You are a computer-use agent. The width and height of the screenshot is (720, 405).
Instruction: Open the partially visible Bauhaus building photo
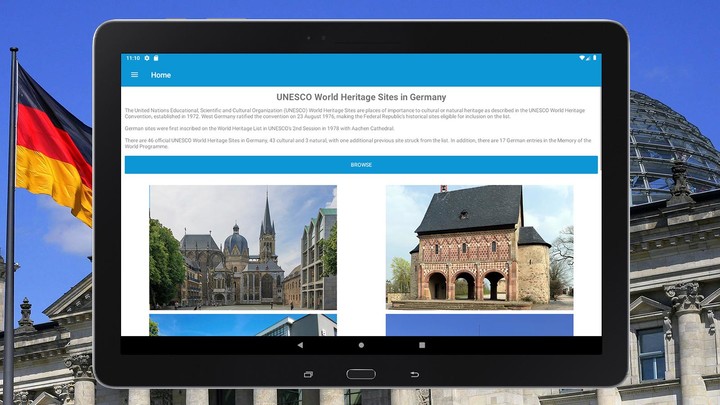243,325
